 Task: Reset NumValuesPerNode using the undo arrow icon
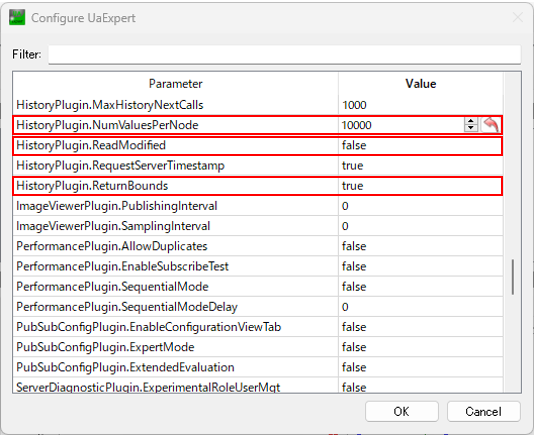pos(490,125)
